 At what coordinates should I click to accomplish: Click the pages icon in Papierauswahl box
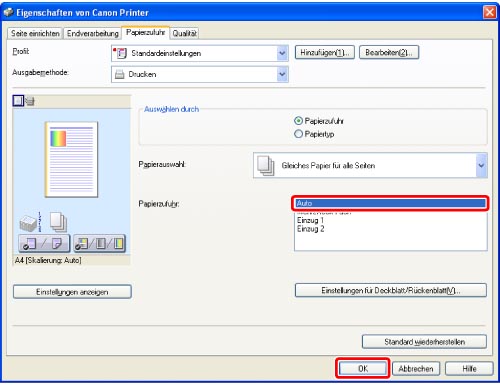[266, 165]
